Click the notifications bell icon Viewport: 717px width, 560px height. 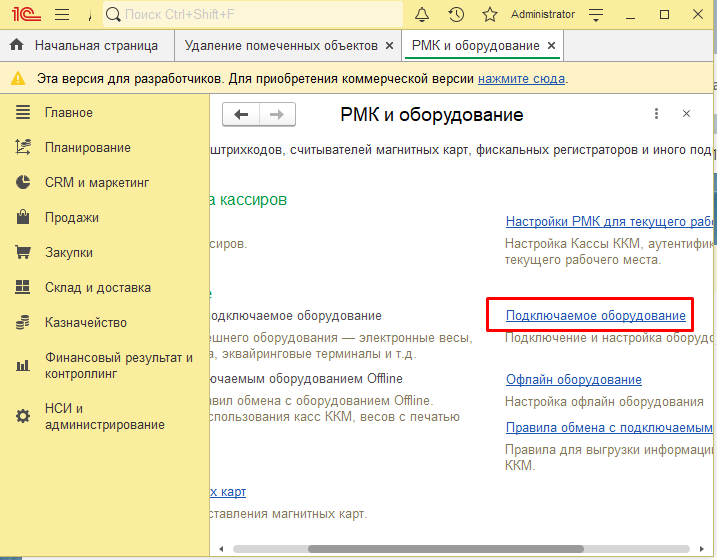click(422, 14)
